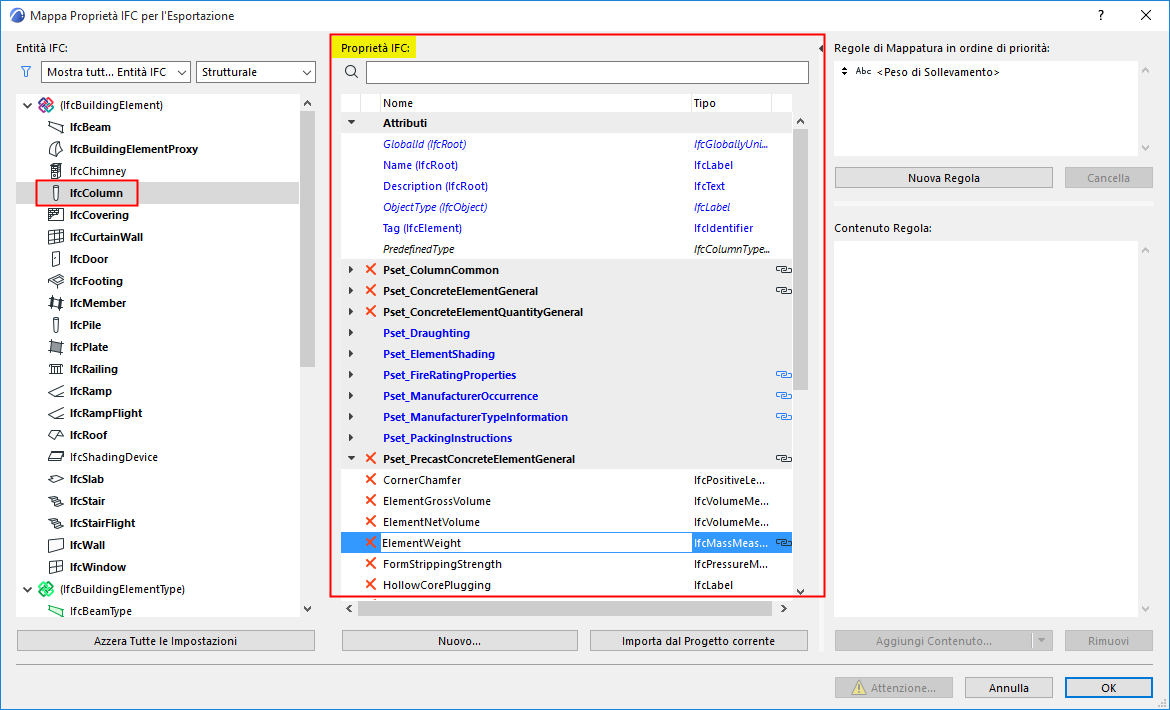The height and width of the screenshot is (710, 1170).
Task: Select the IfcColumn icon
Action: pyautogui.click(x=56, y=193)
